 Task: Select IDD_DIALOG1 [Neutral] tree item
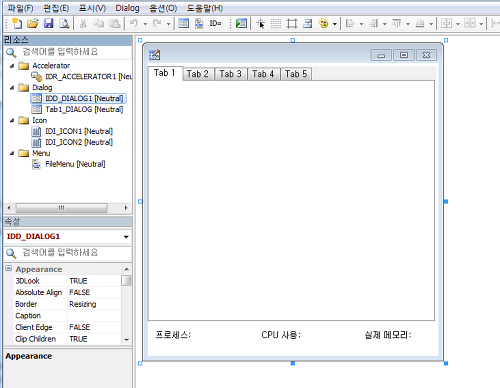pos(78,98)
